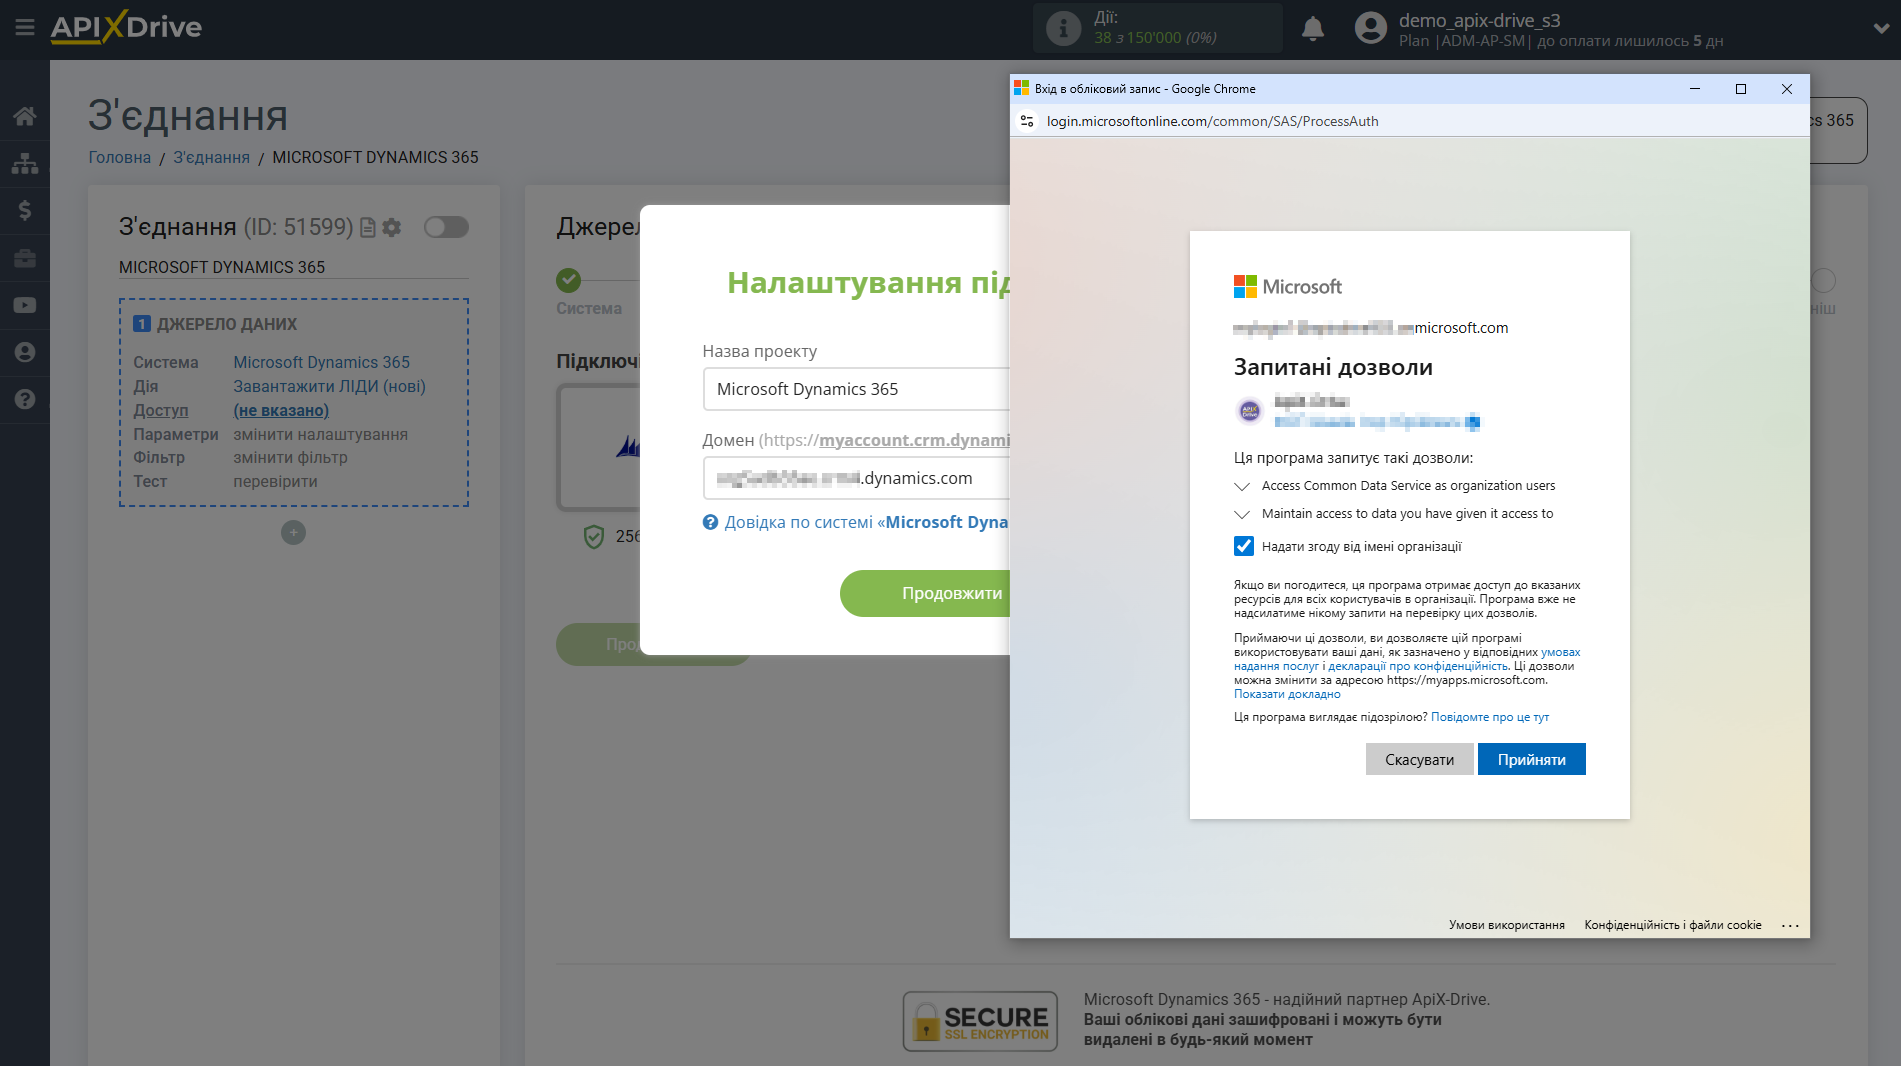Viewport: 1901px width, 1066px height.
Task: Click the Secure SSL Encryption badge
Action: point(980,1021)
